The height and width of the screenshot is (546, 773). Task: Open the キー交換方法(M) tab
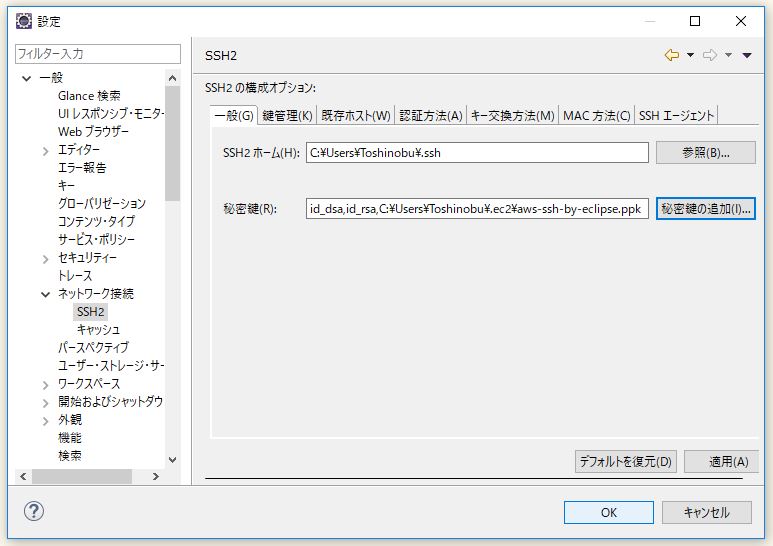point(513,116)
